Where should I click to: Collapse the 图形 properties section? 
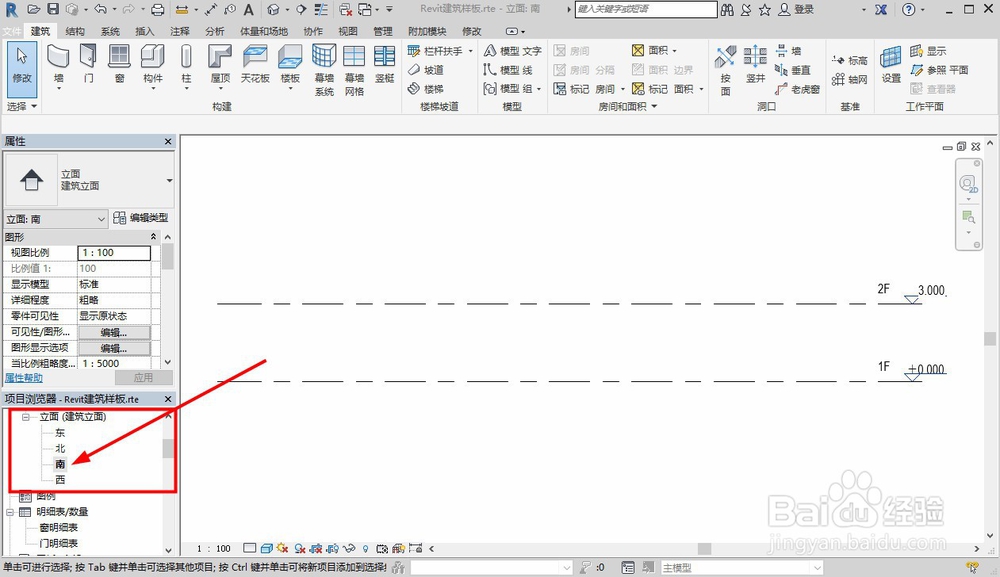[x=153, y=237]
